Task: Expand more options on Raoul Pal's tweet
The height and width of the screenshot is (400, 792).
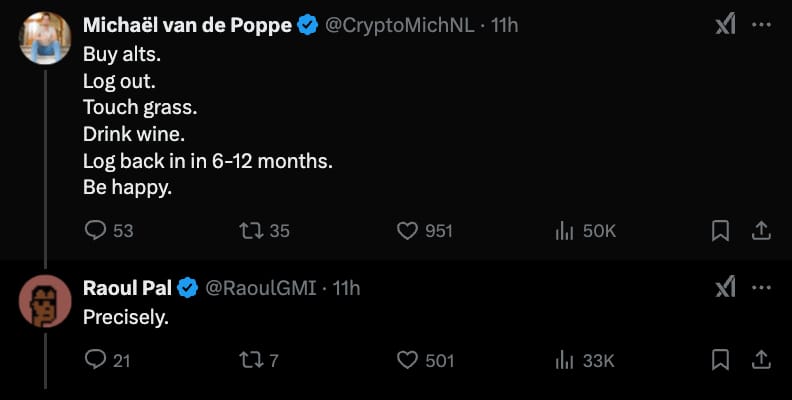Action: point(761,288)
